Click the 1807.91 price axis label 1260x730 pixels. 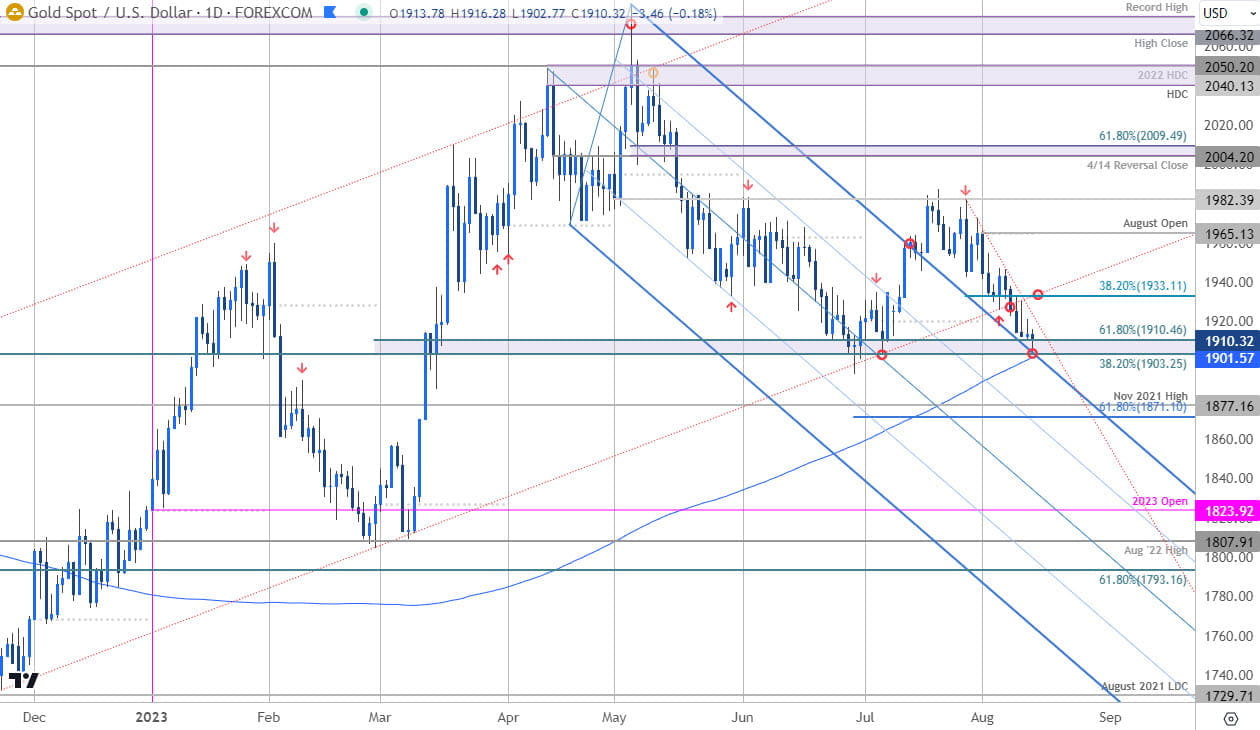click(1228, 542)
